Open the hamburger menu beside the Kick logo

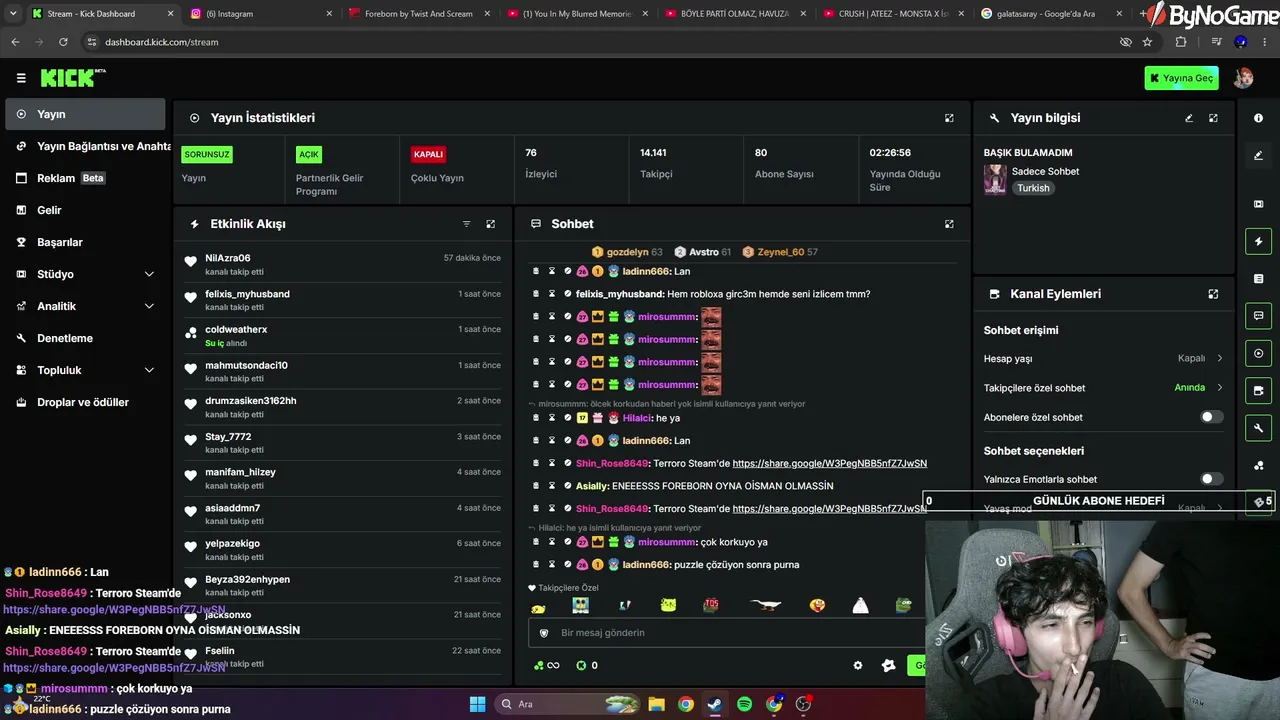pyautogui.click(x=21, y=78)
